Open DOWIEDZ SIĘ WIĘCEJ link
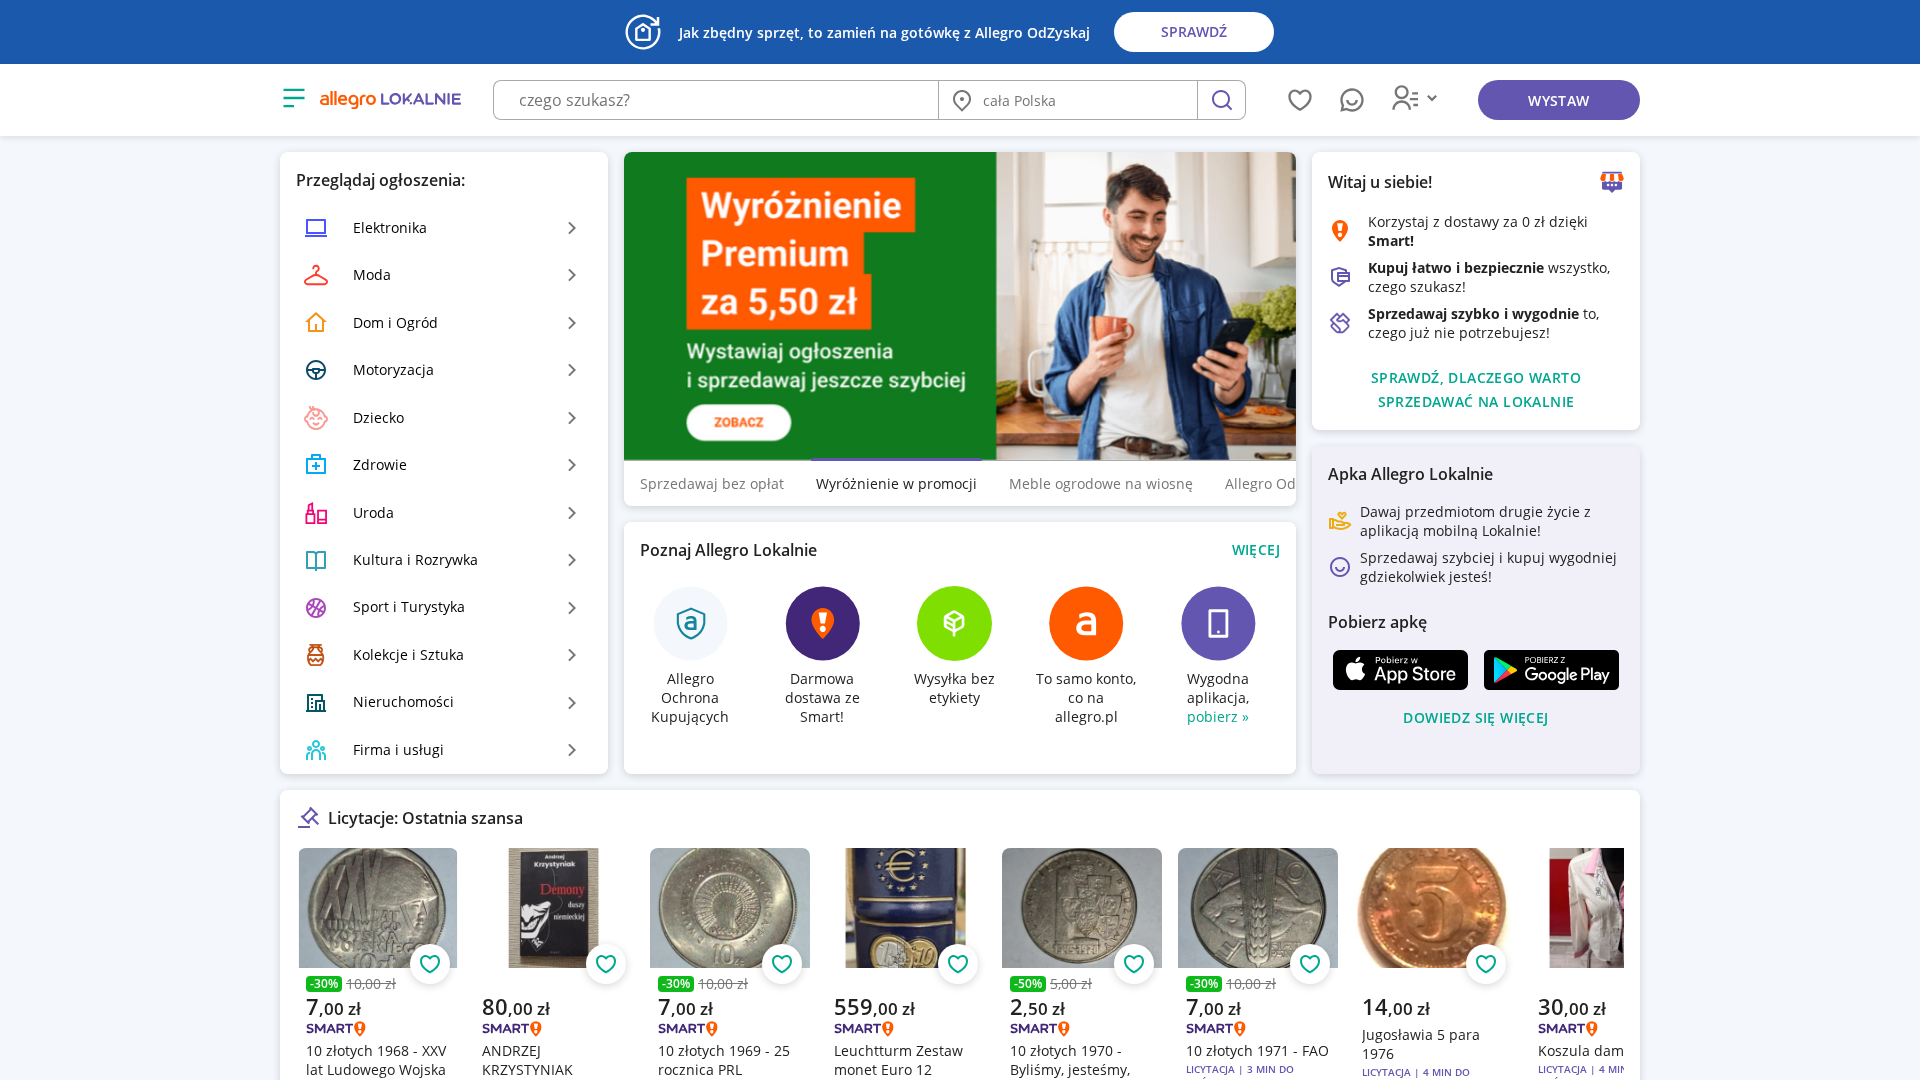The width and height of the screenshot is (1920, 1080). 1476,718
